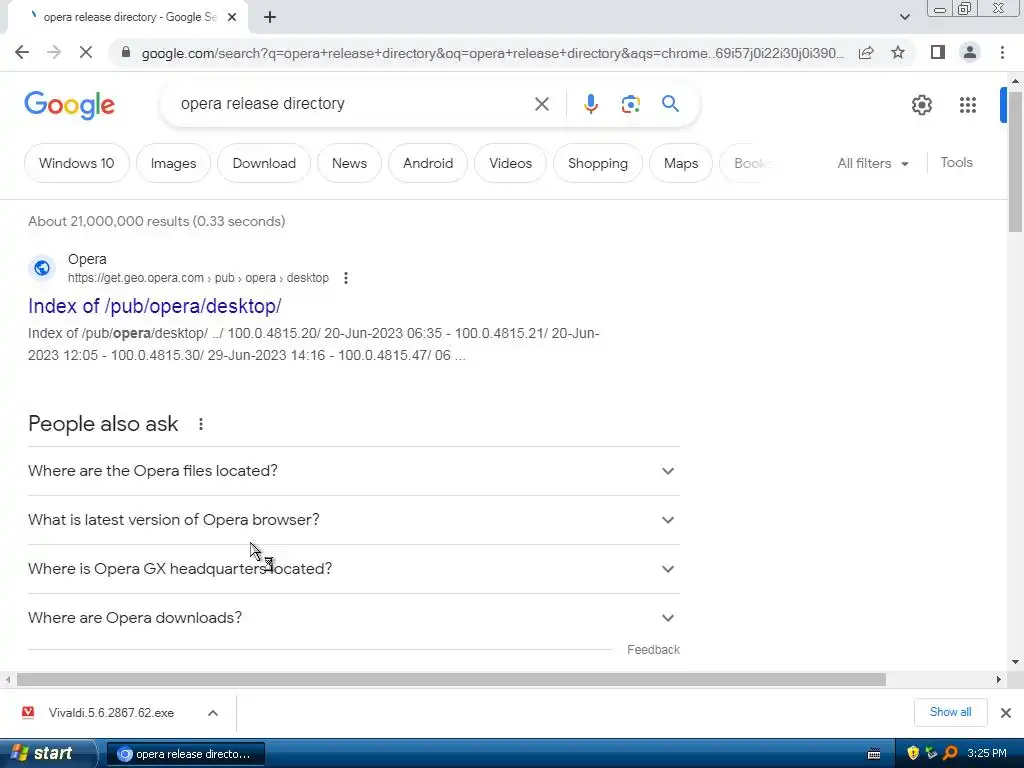The height and width of the screenshot is (768, 1024).
Task: Select the Maps filter
Action: (680, 163)
